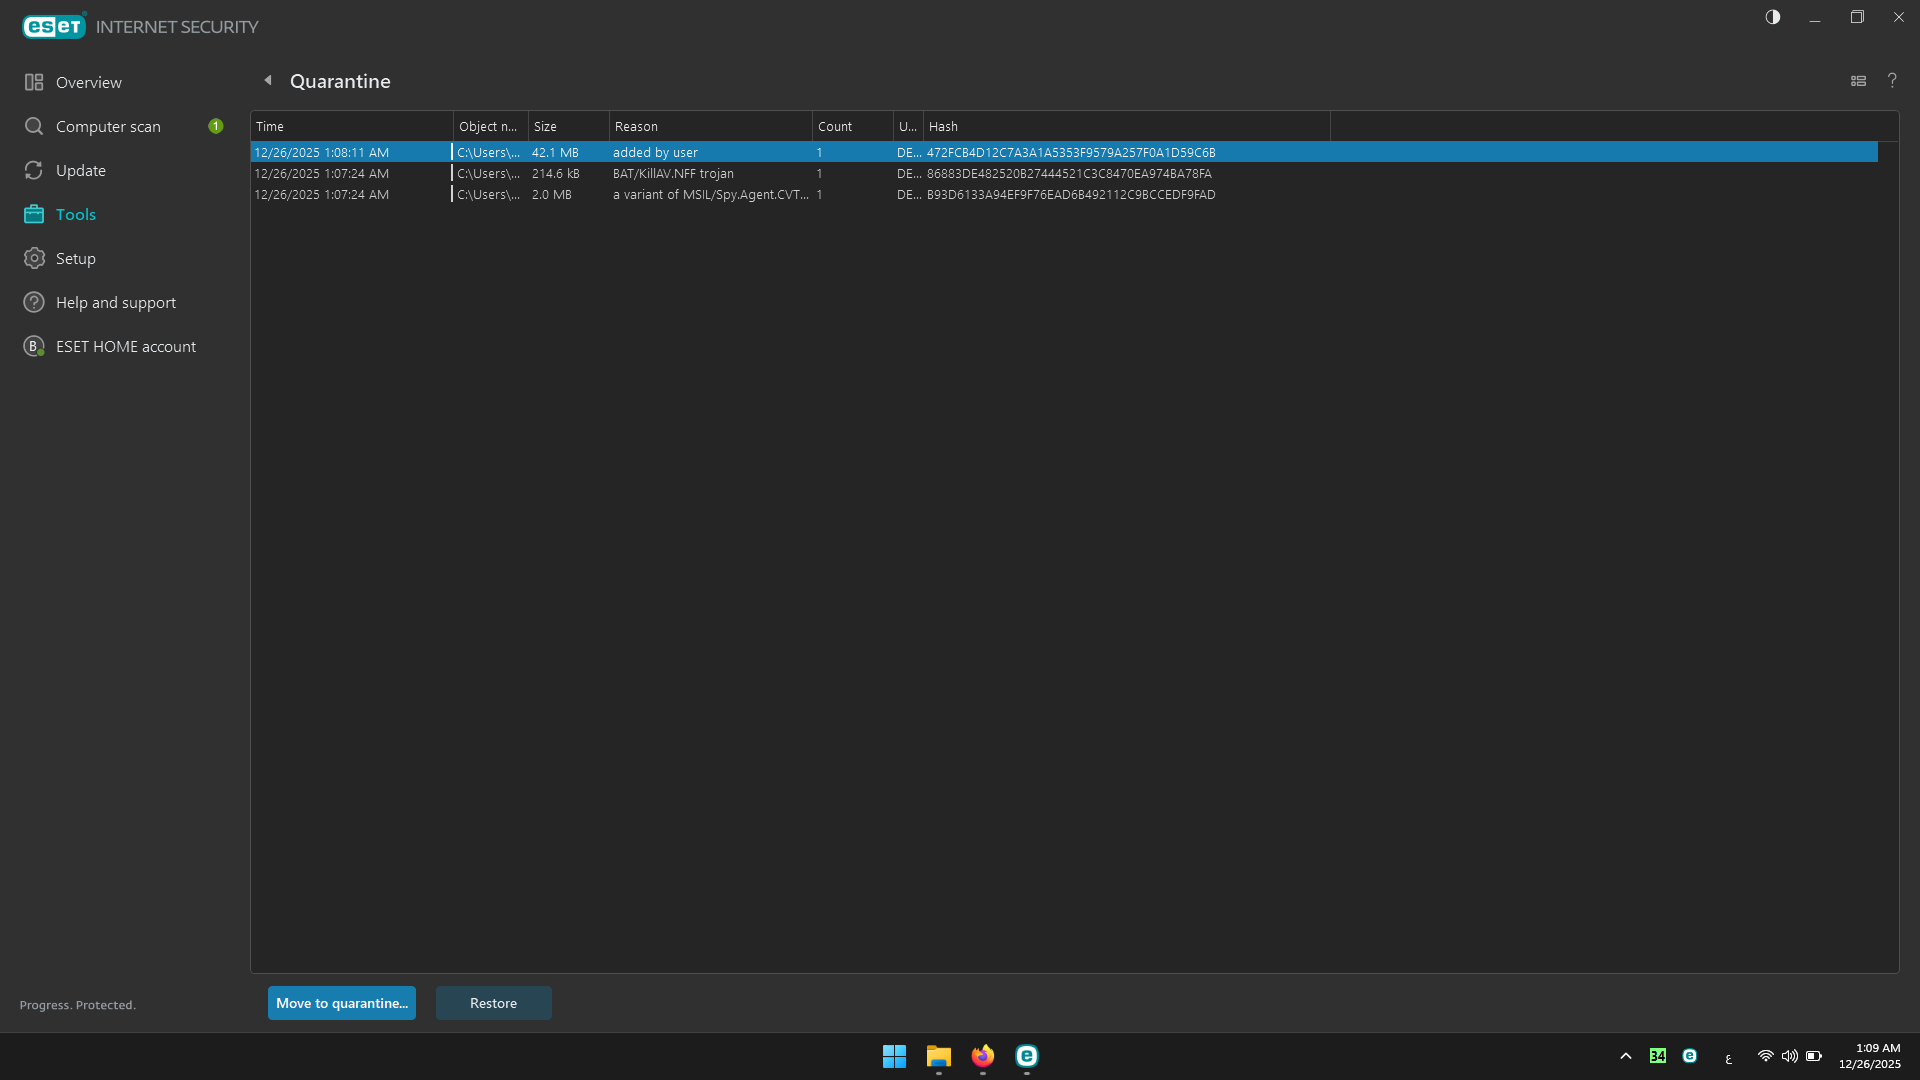Show hidden system tray icons

click(1626, 1056)
